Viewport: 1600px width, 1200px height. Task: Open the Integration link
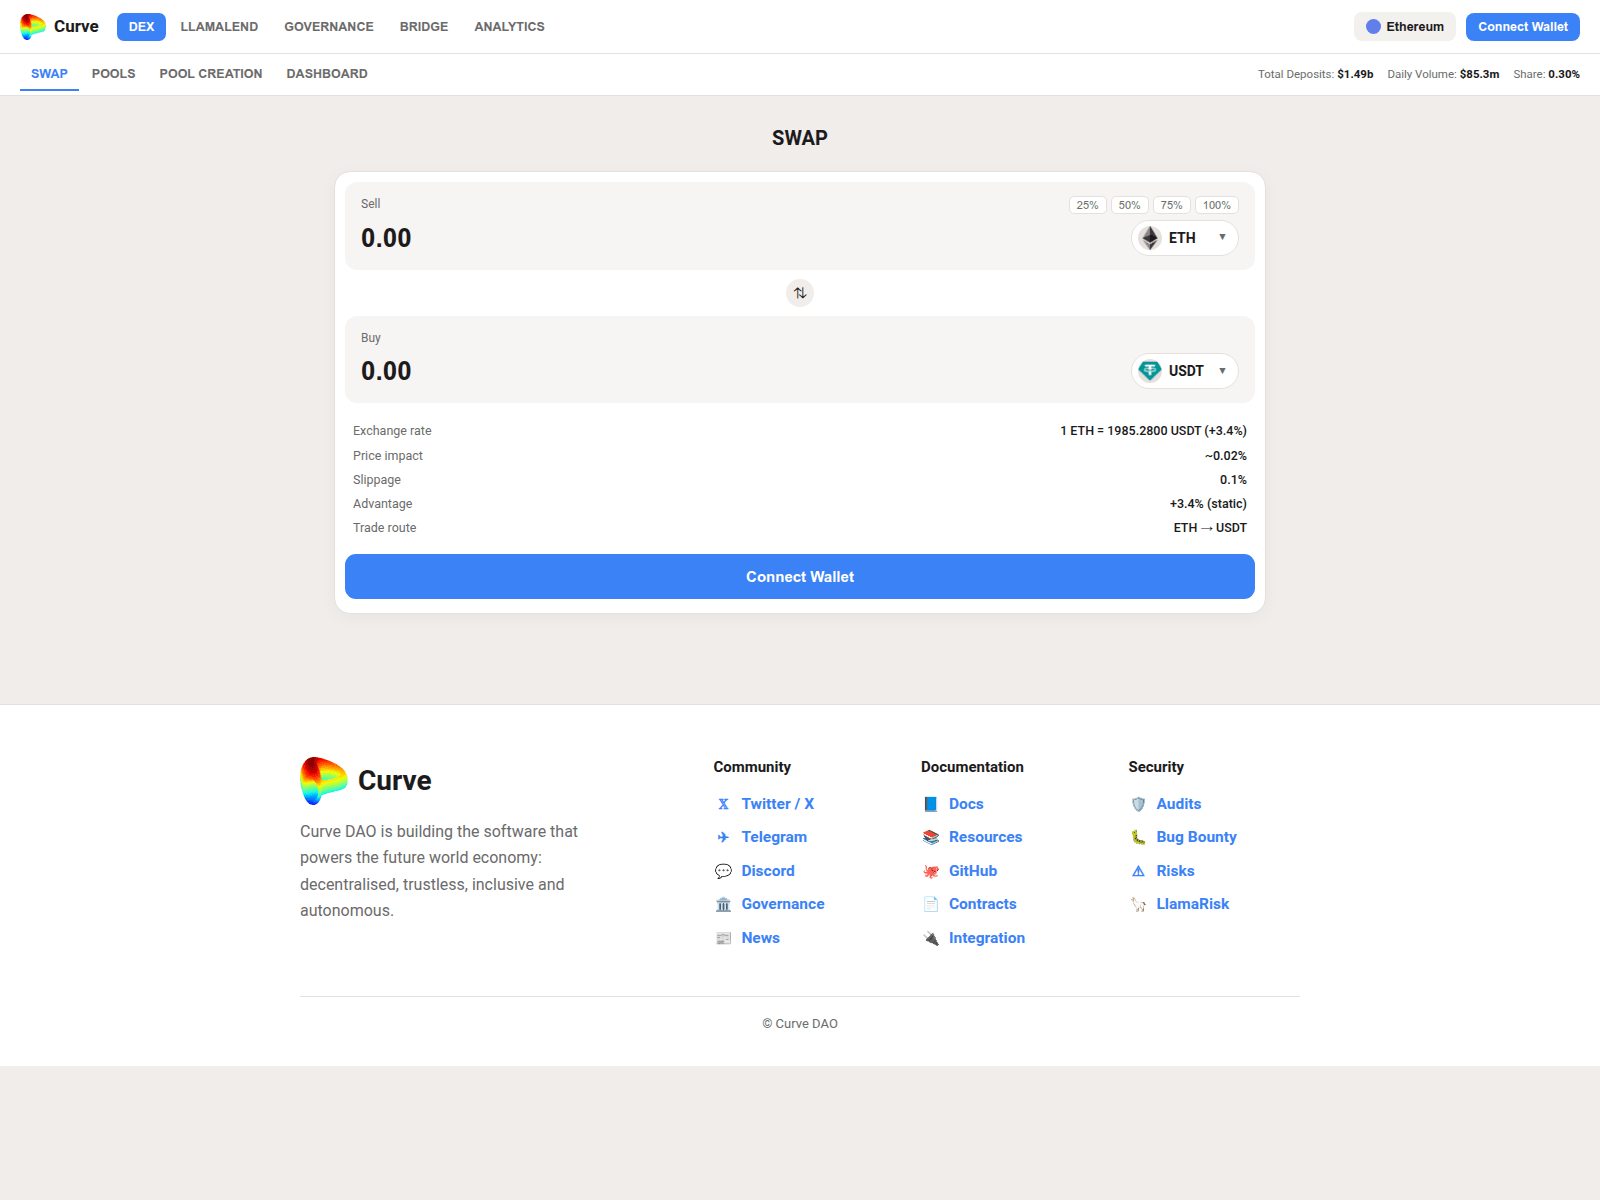(987, 938)
